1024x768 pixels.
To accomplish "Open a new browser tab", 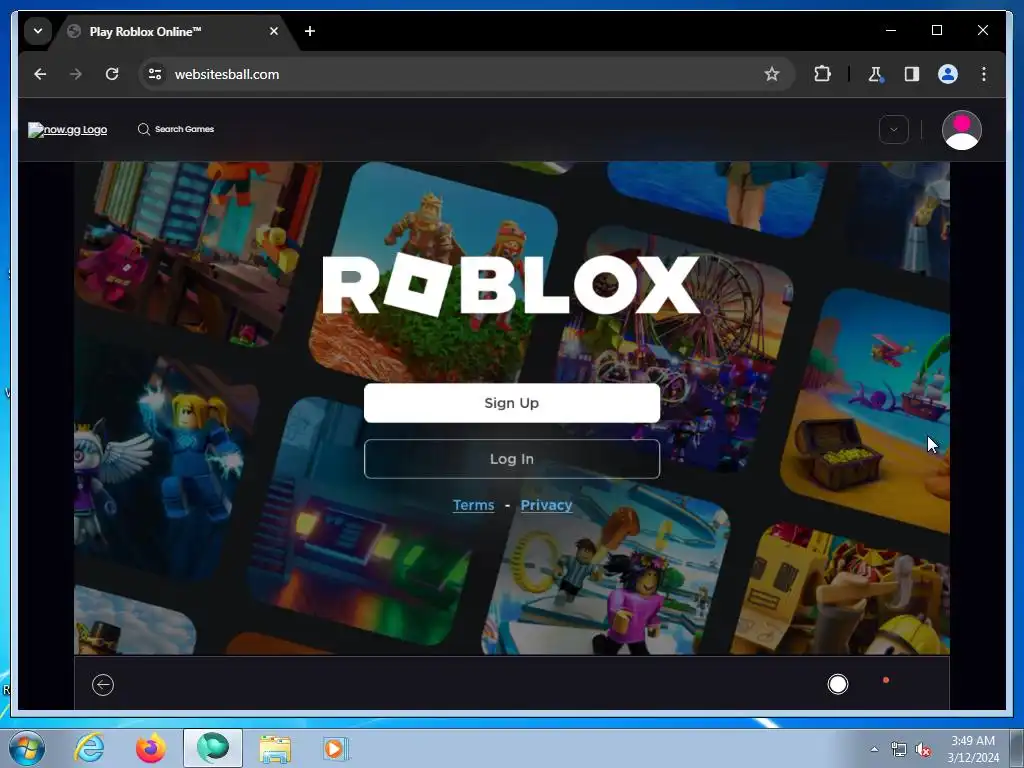I will [310, 31].
